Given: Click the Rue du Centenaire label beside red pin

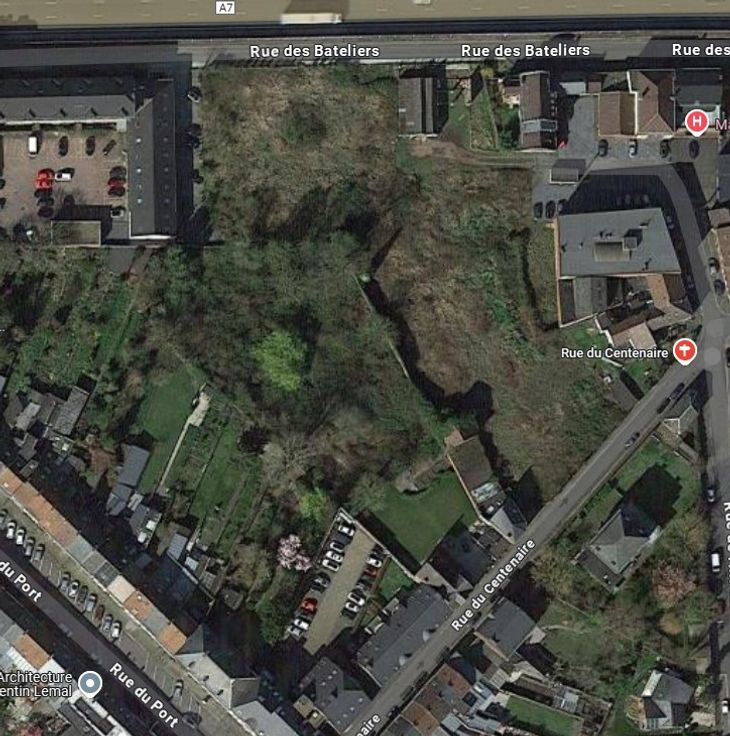Looking at the screenshot, I should (615, 353).
